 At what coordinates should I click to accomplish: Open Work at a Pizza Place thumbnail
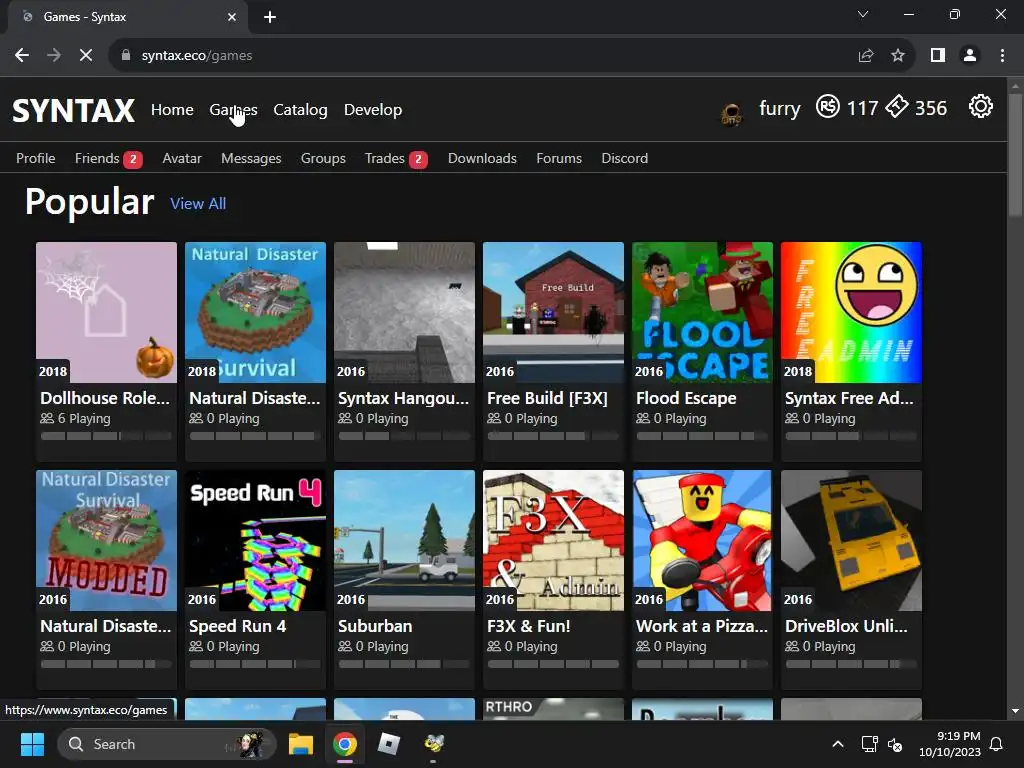[702, 540]
